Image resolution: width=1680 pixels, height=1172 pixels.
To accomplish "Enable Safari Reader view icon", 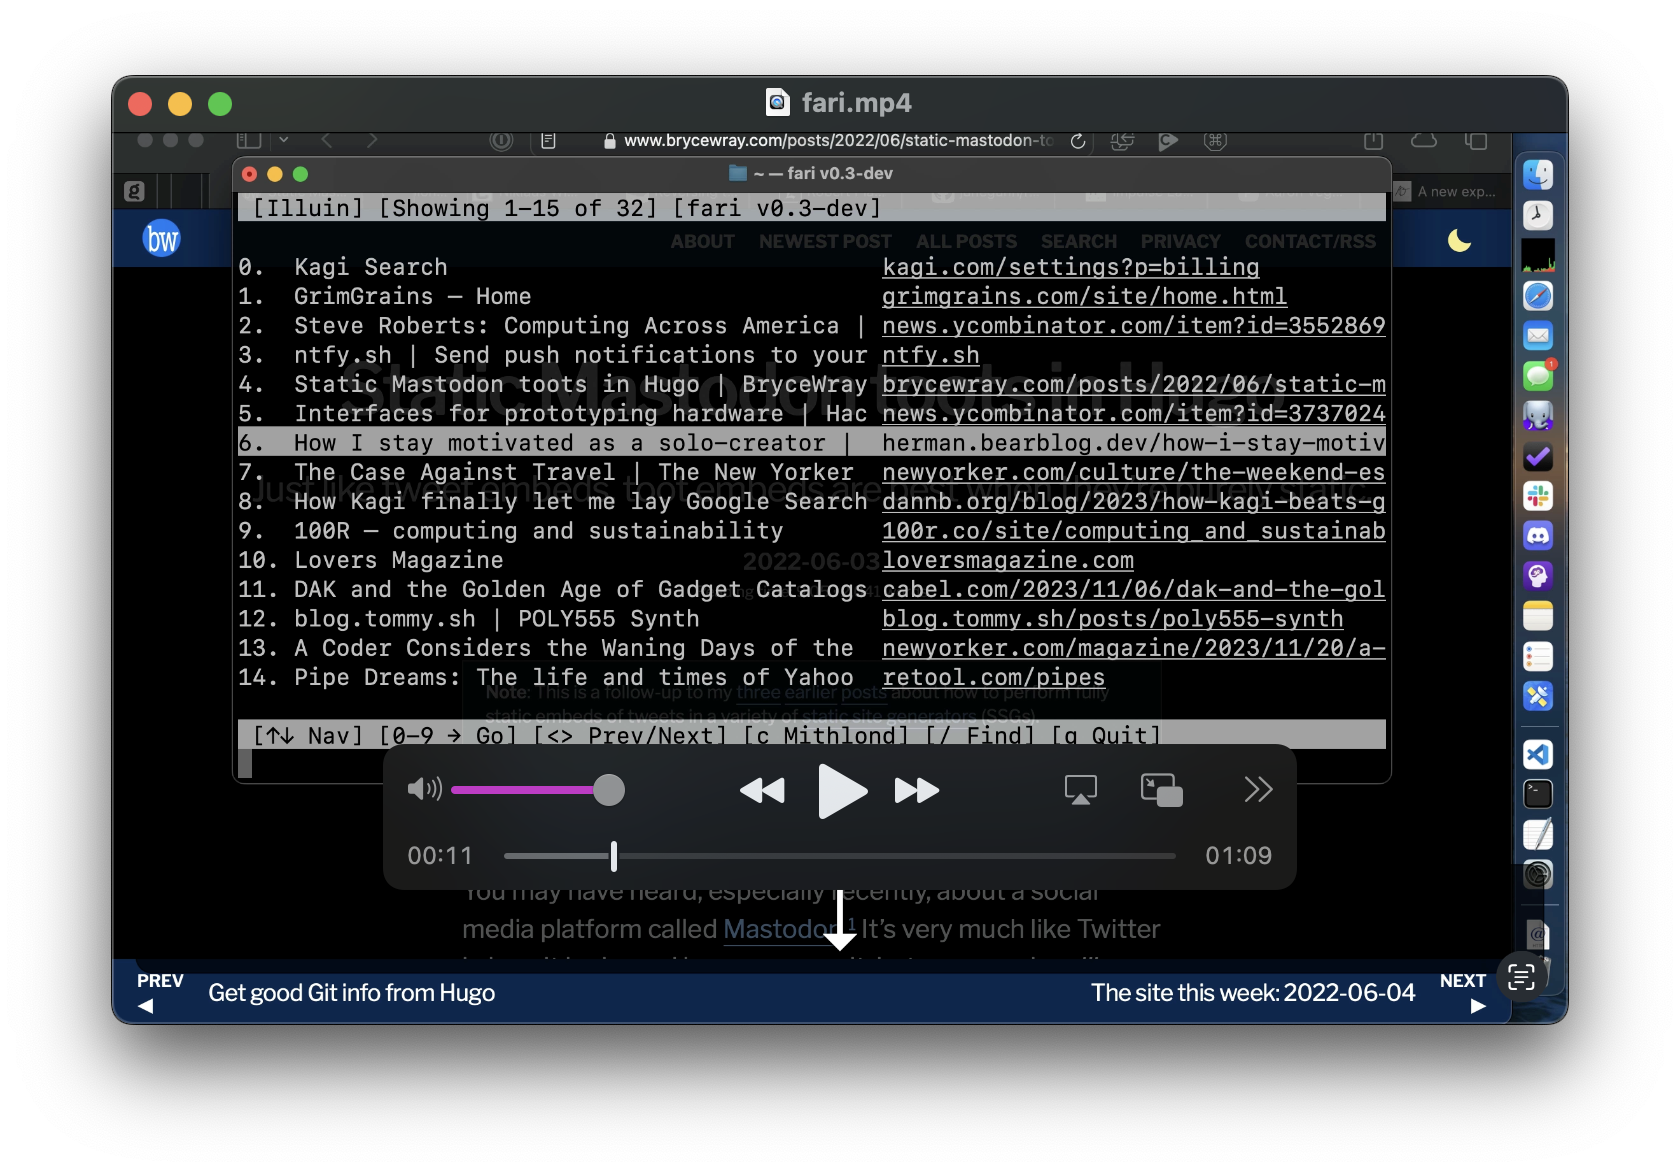I will click(548, 141).
